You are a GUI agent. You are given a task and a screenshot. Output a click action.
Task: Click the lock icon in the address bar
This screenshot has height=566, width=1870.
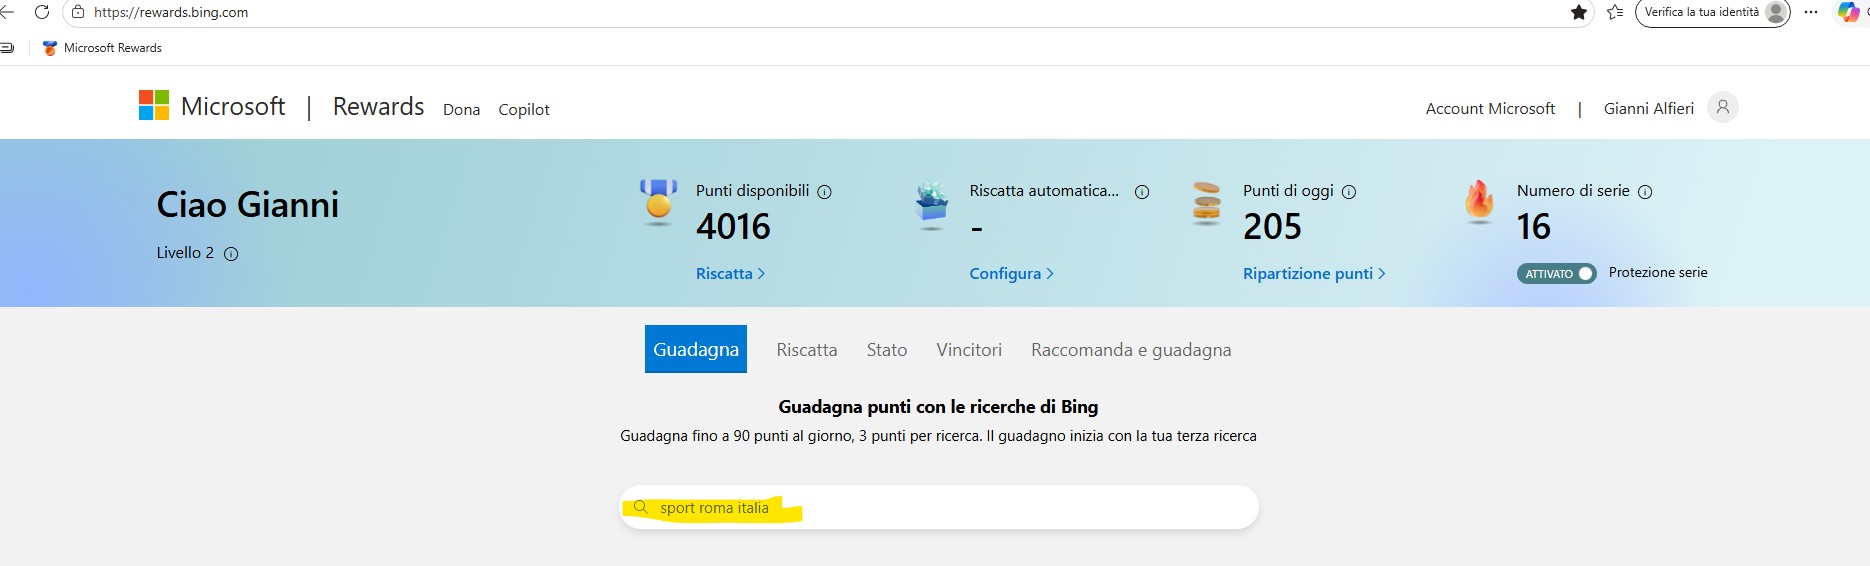(78, 12)
